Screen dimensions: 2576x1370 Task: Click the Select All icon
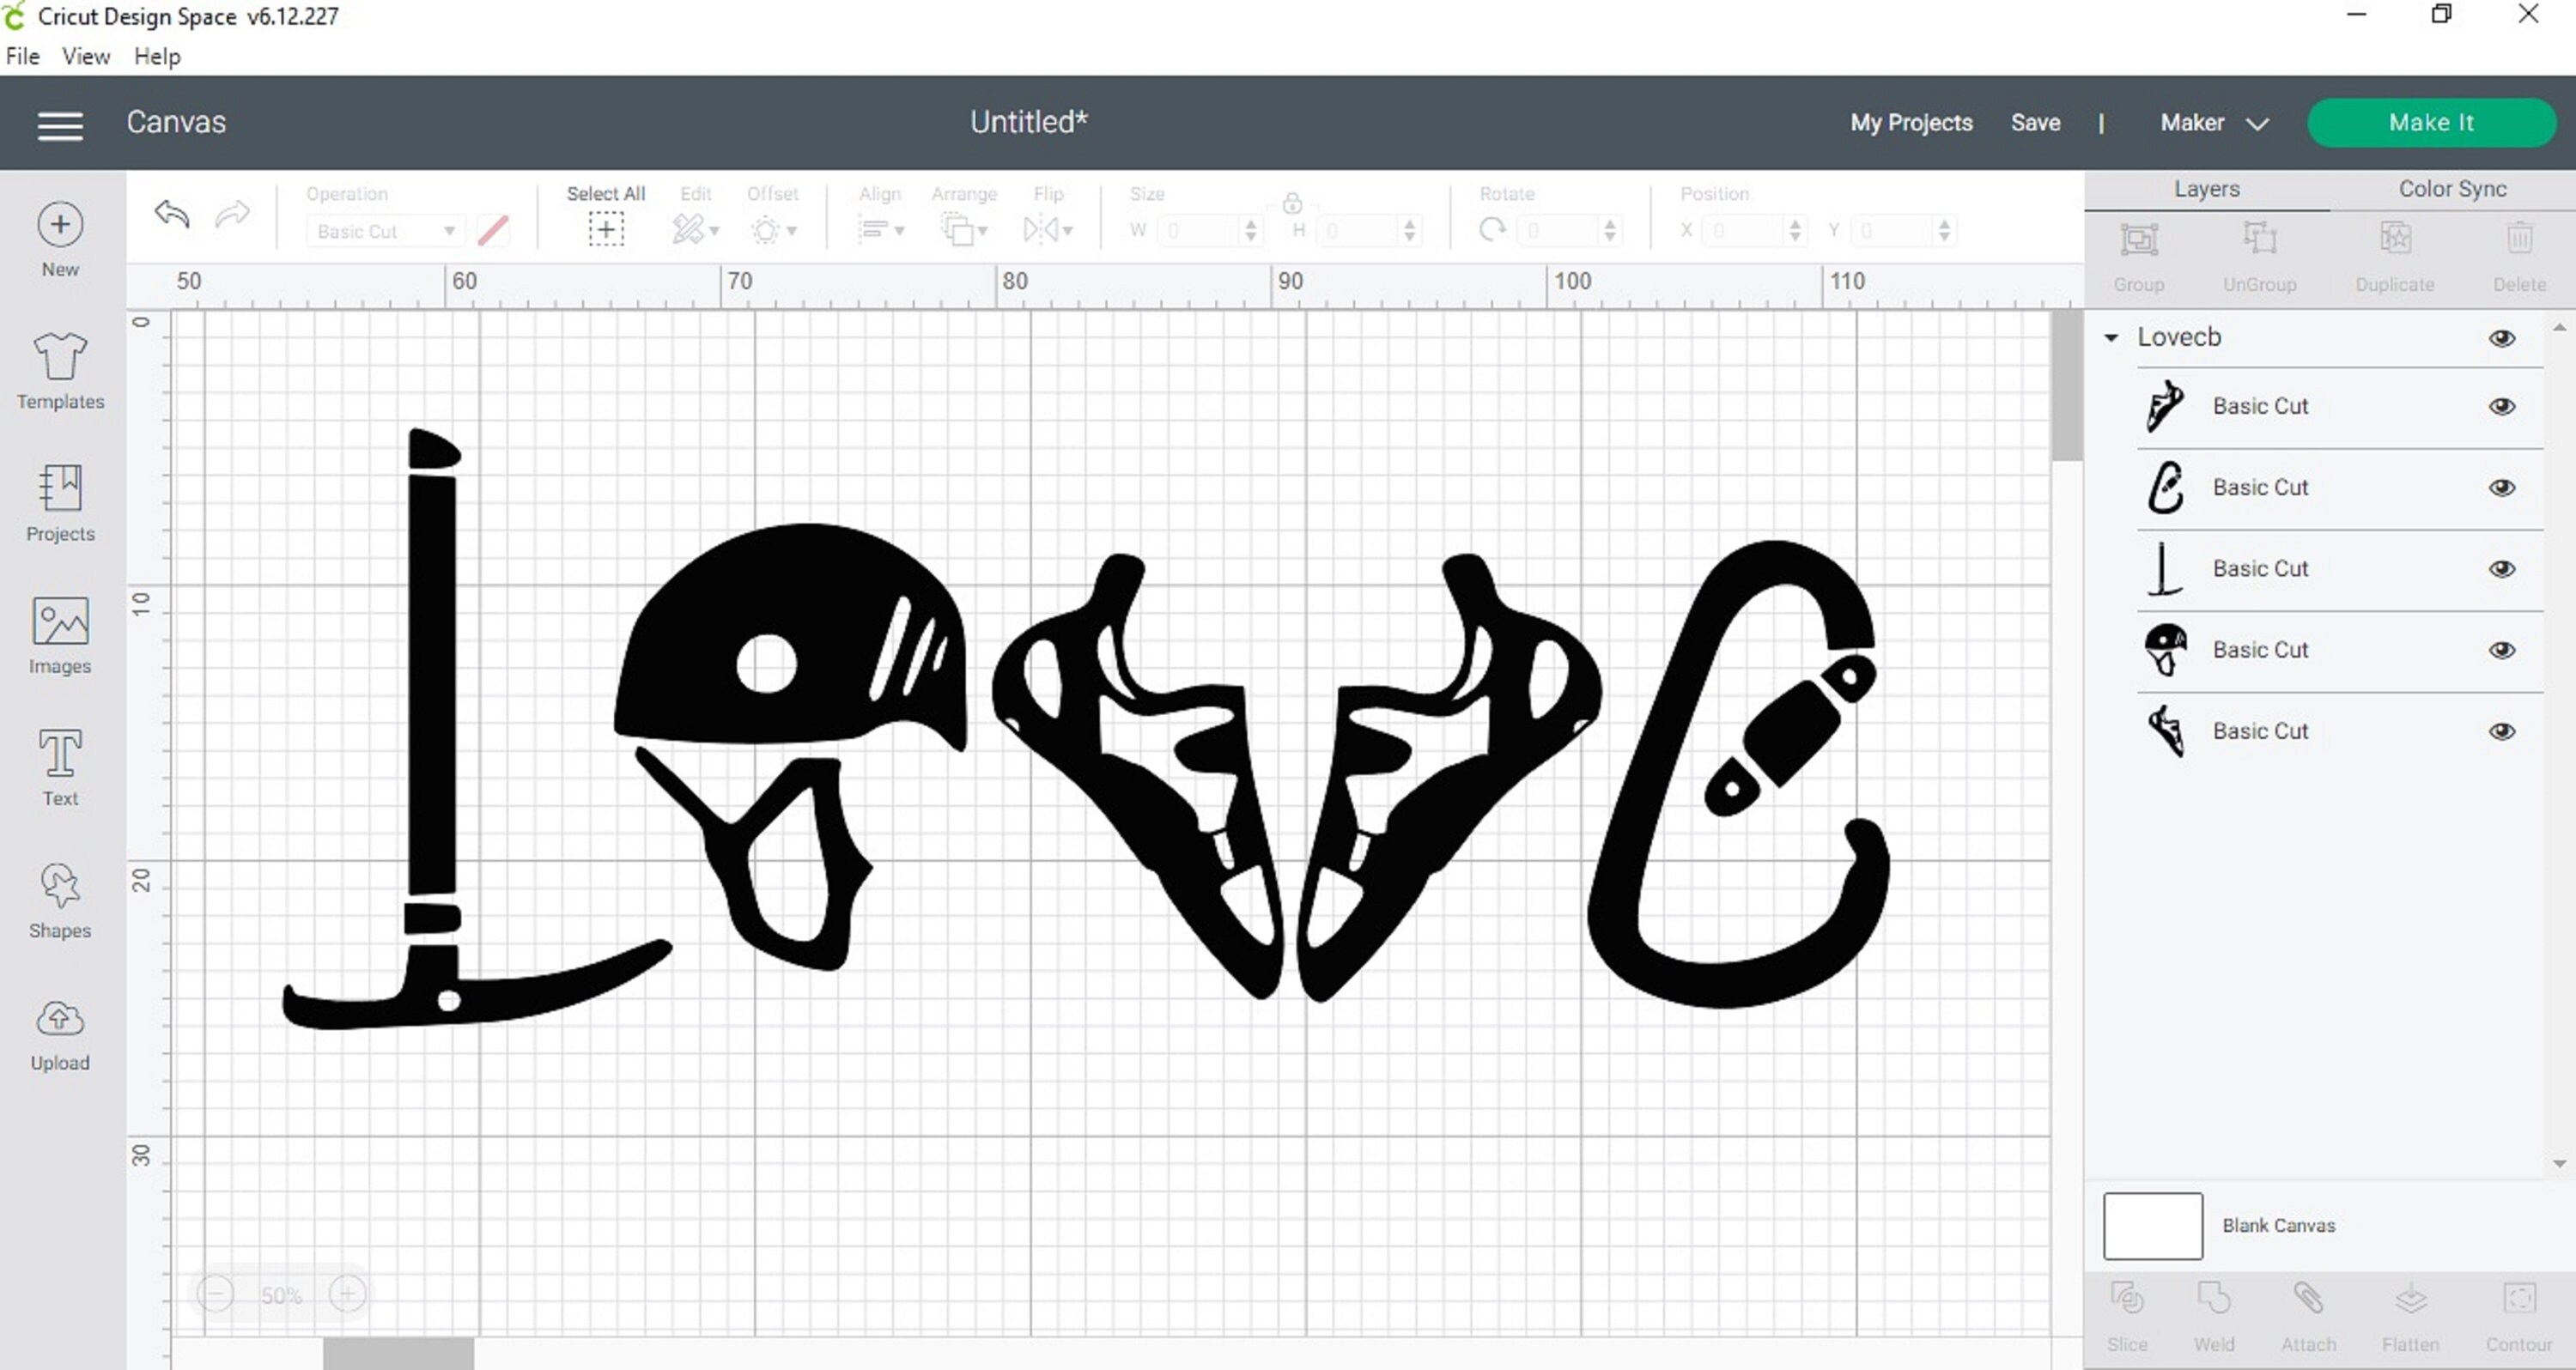pyautogui.click(x=606, y=229)
